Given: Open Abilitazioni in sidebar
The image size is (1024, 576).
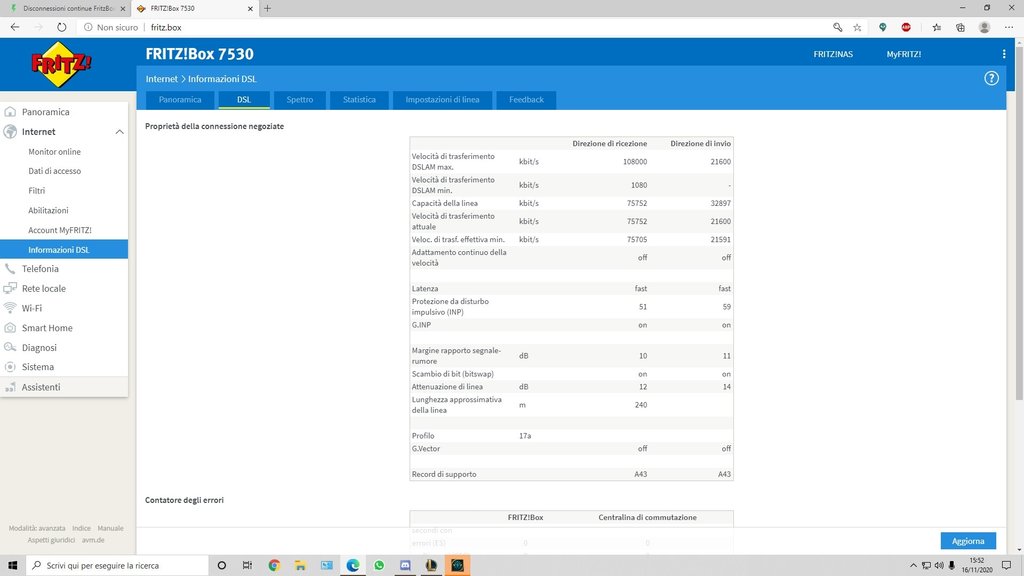Looking at the screenshot, I should click(x=48, y=210).
